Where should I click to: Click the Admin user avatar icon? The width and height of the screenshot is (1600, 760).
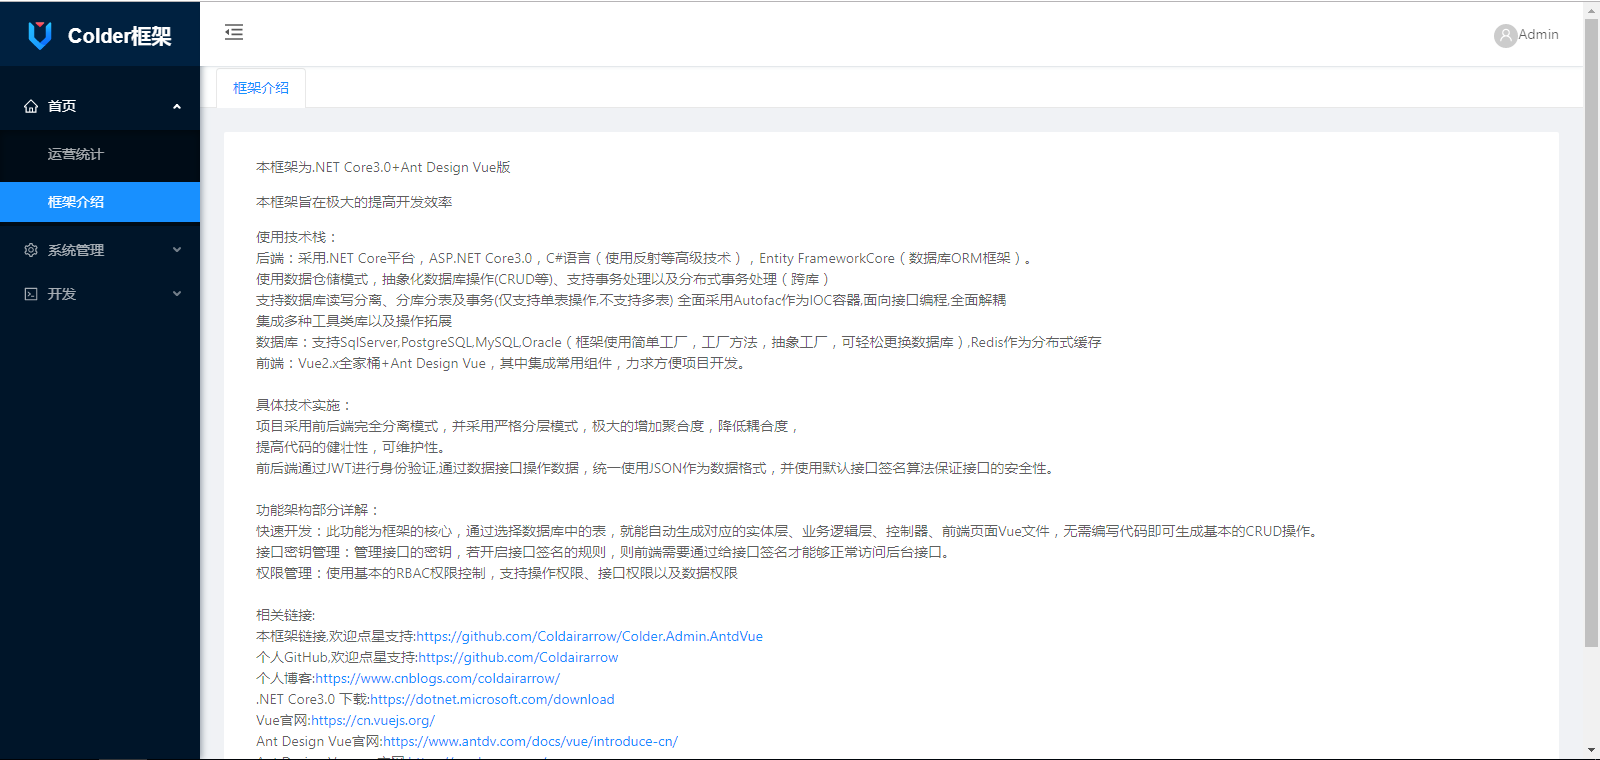(1505, 35)
